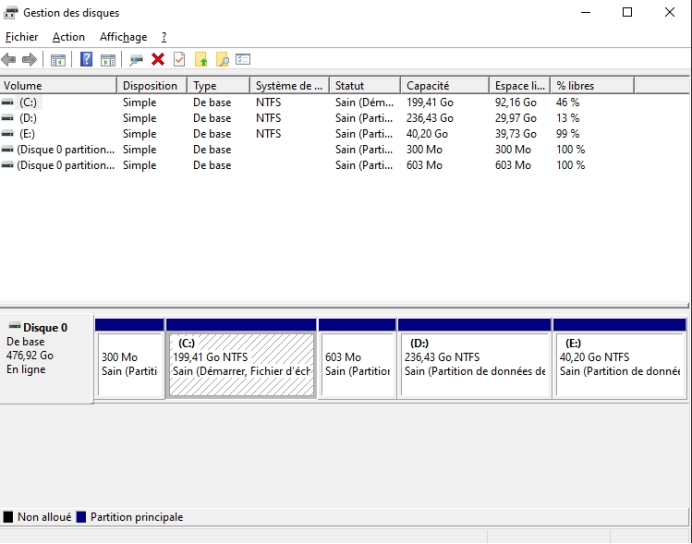Click the forward arrow toolbar icon

[x=27, y=60]
